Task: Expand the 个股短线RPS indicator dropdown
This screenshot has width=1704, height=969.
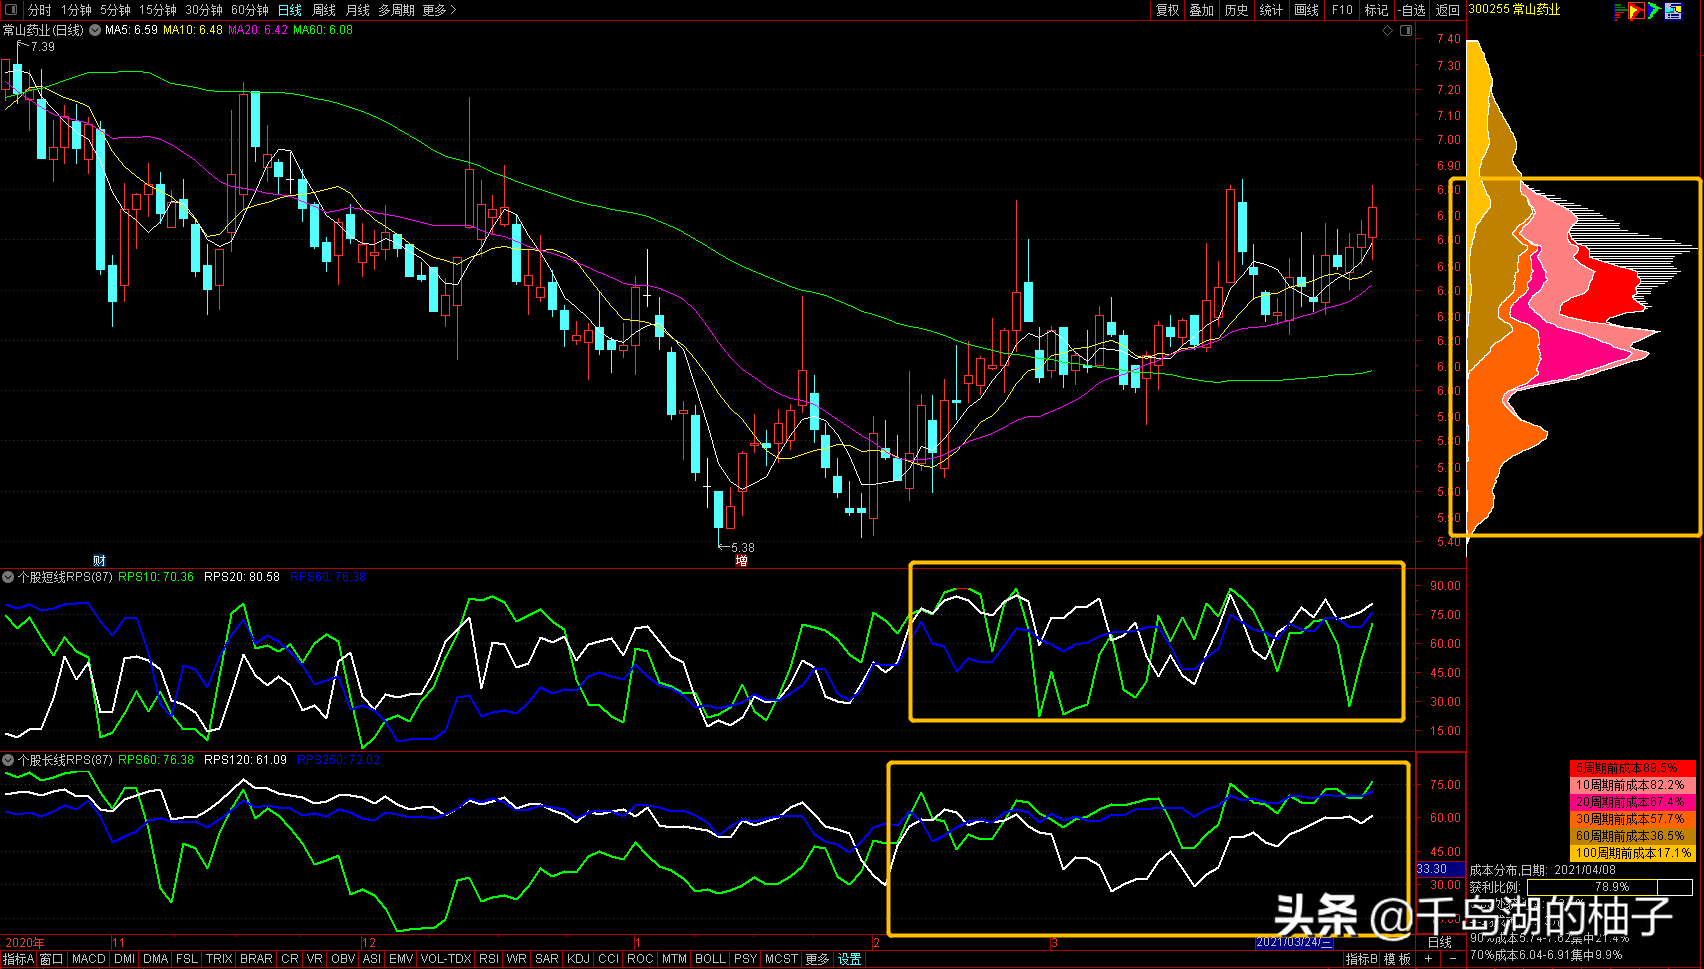Action: click(x=8, y=577)
